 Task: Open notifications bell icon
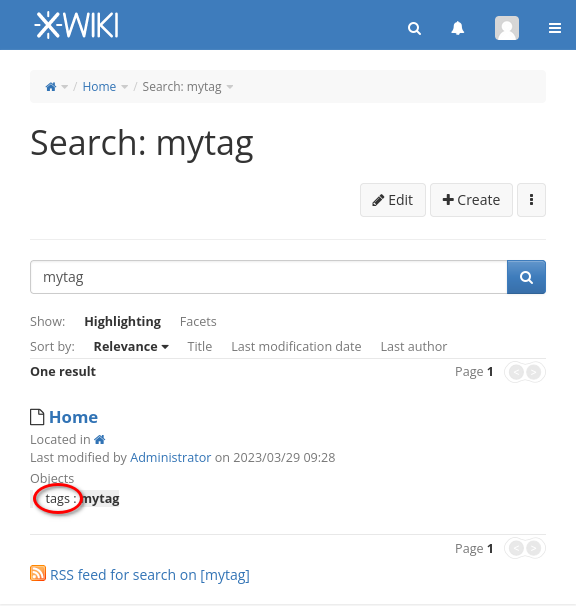click(x=458, y=28)
